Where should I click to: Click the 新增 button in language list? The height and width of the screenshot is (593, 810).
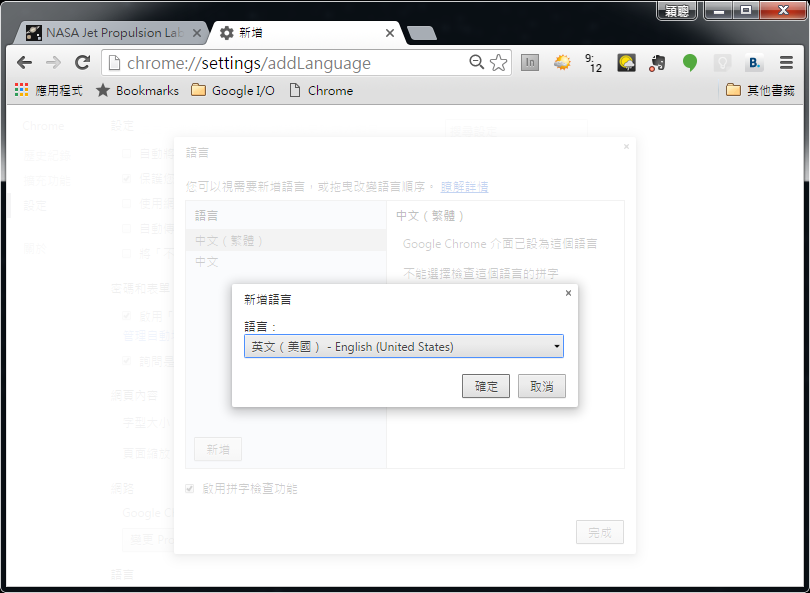click(218, 449)
